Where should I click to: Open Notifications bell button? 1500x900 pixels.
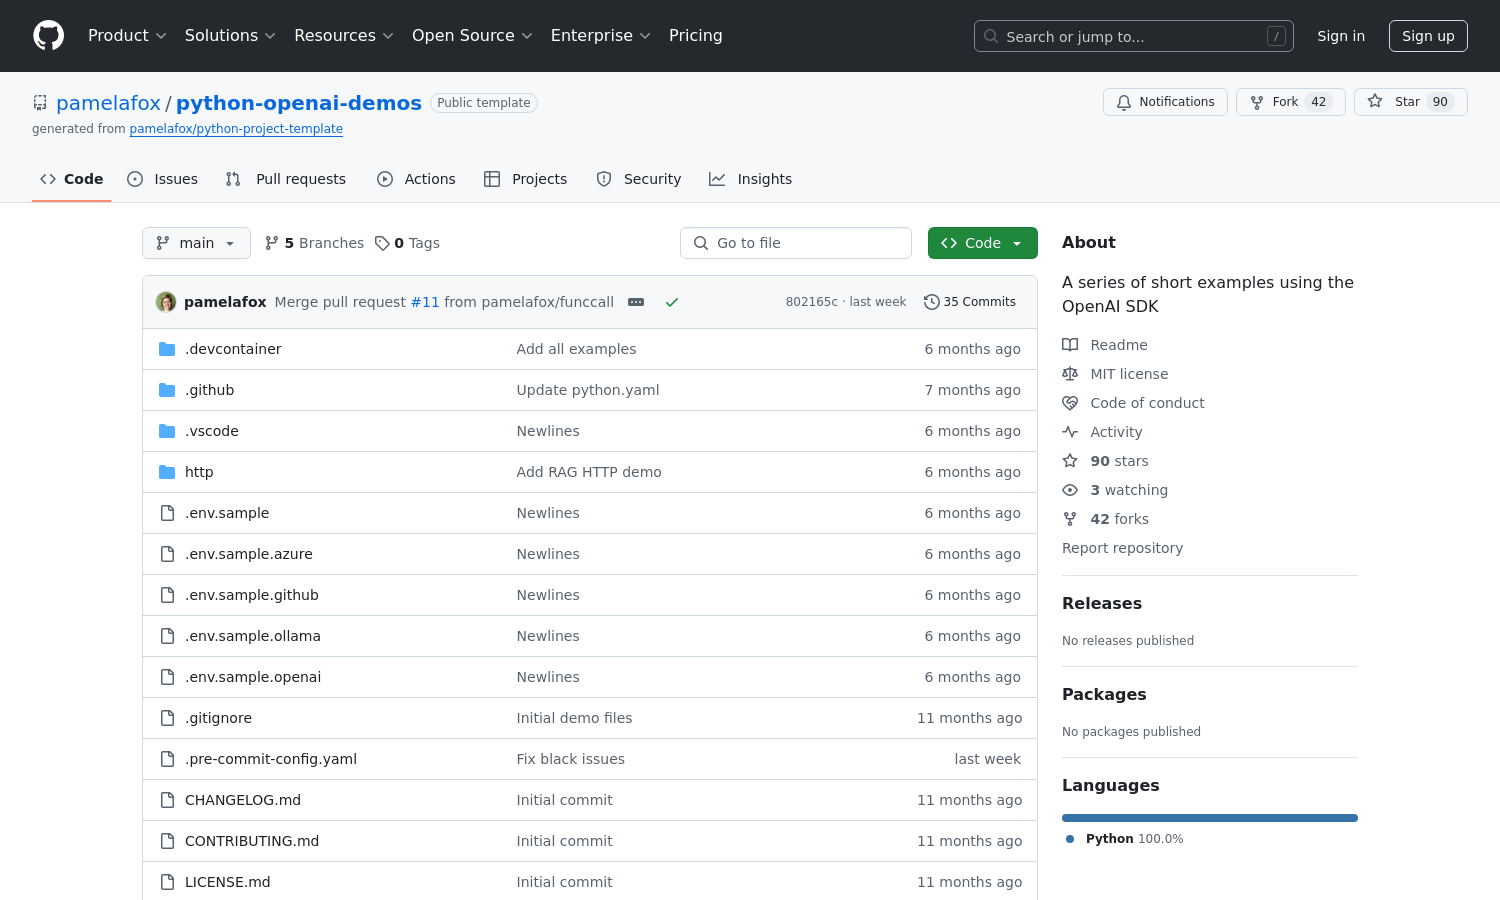1165,102
